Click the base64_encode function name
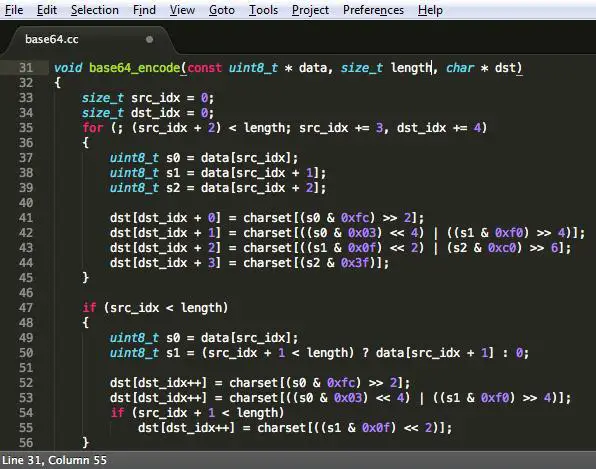 click(x=135, y=68)
